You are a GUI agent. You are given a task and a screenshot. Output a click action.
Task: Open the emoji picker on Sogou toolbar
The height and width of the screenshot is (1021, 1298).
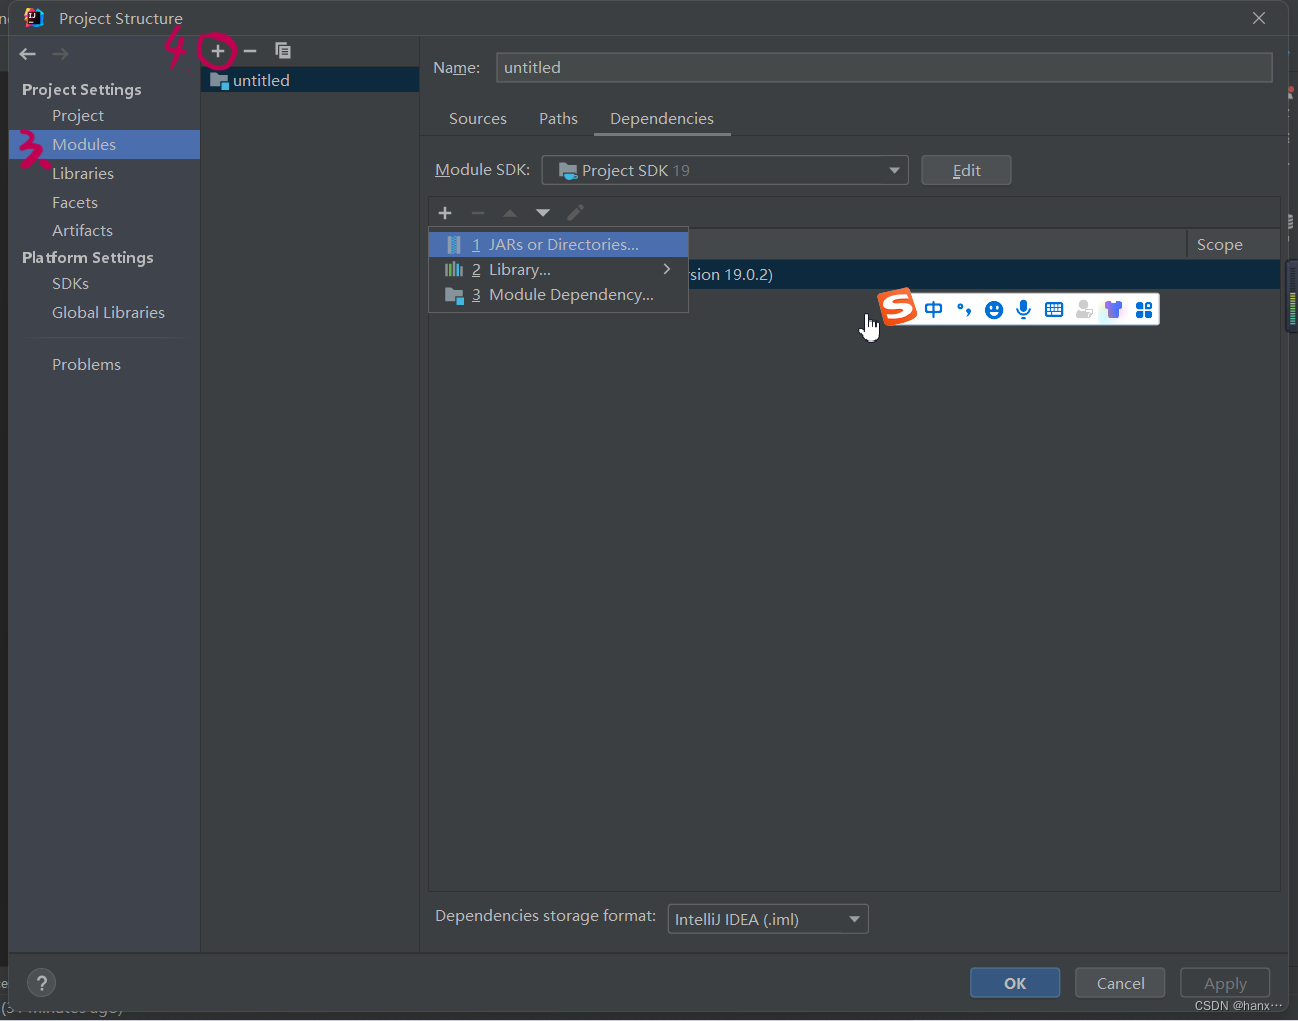[993, 310]
